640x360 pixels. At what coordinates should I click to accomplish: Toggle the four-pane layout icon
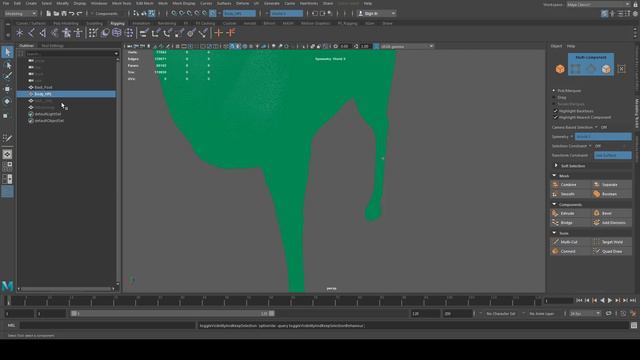point(7,167)
